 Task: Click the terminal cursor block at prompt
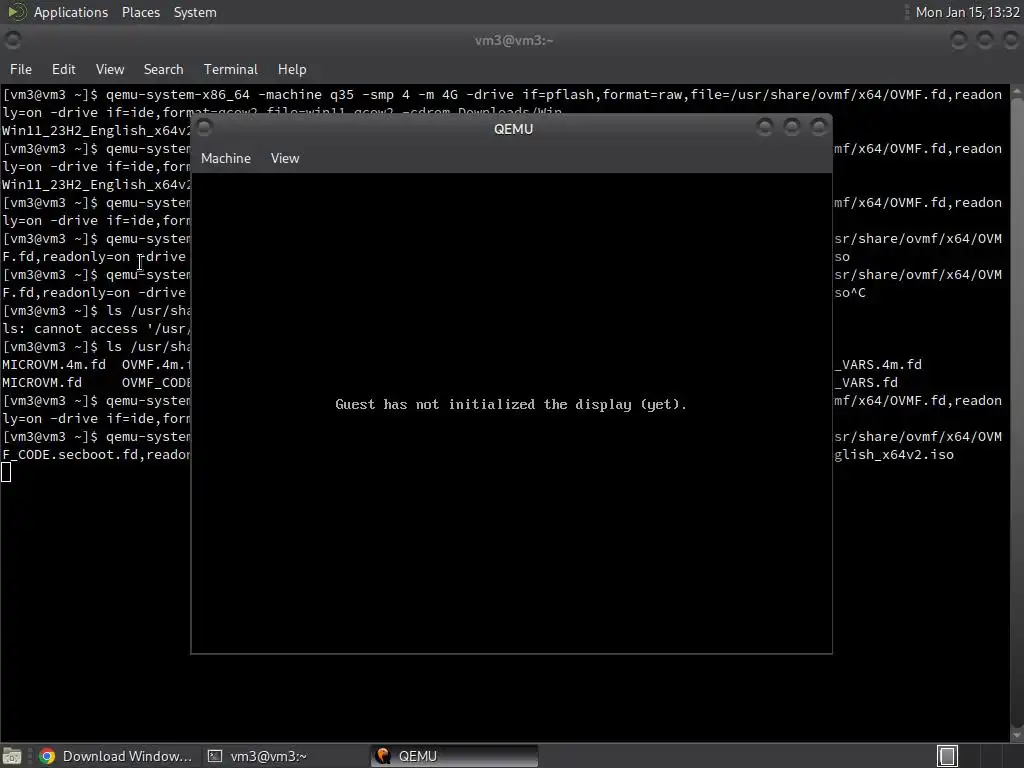pos(6,472)
